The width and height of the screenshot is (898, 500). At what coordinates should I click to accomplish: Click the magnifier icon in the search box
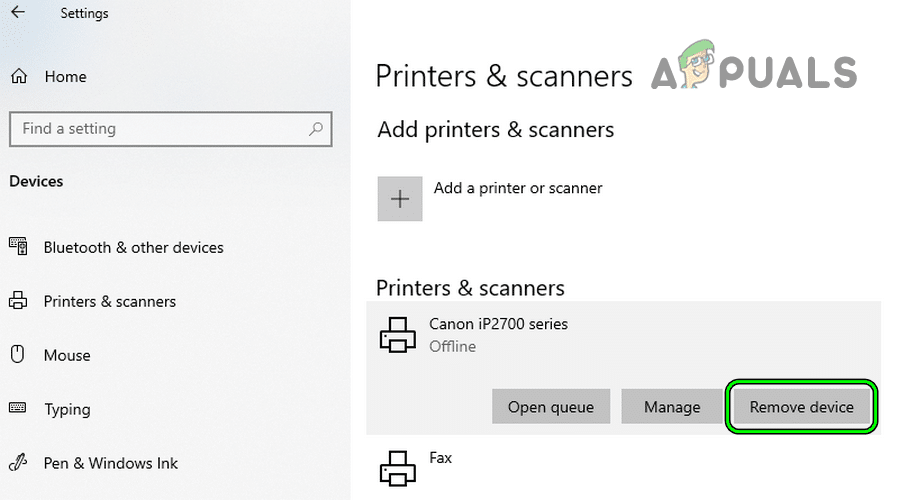[316, 129]
